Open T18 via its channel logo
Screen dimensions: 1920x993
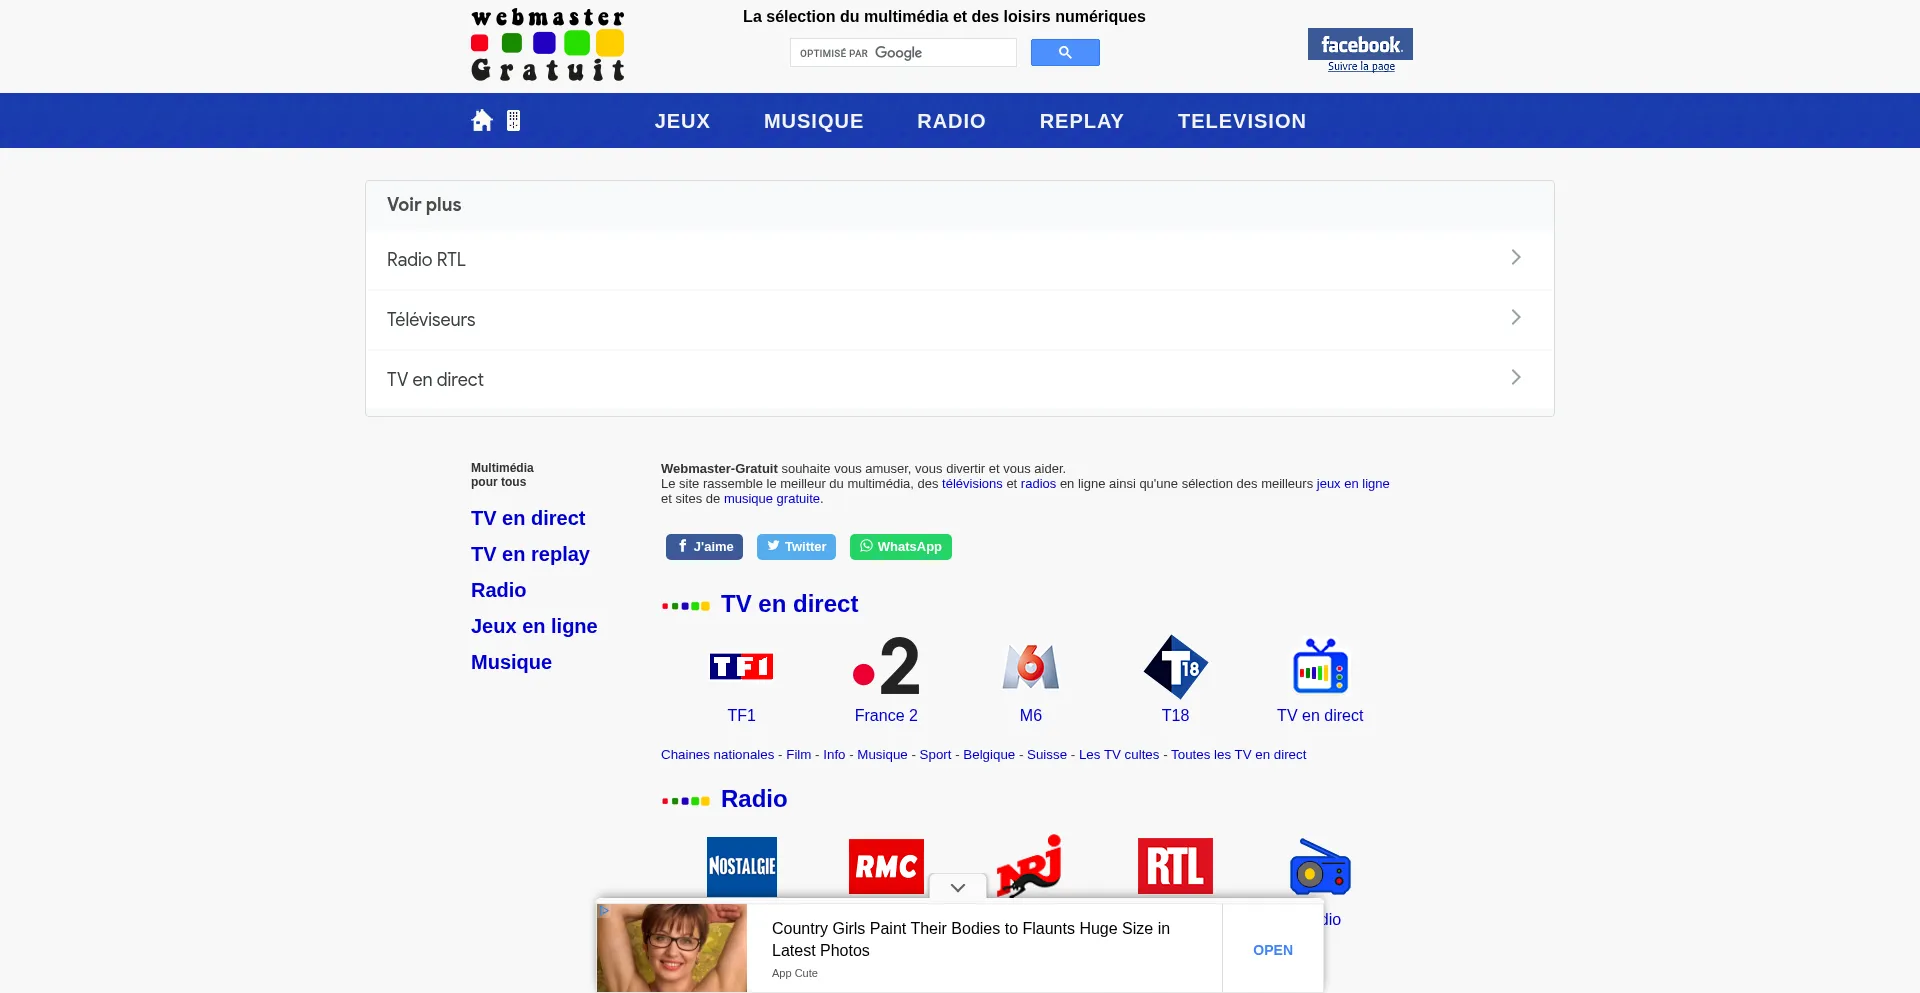[x=1175, y=668]
